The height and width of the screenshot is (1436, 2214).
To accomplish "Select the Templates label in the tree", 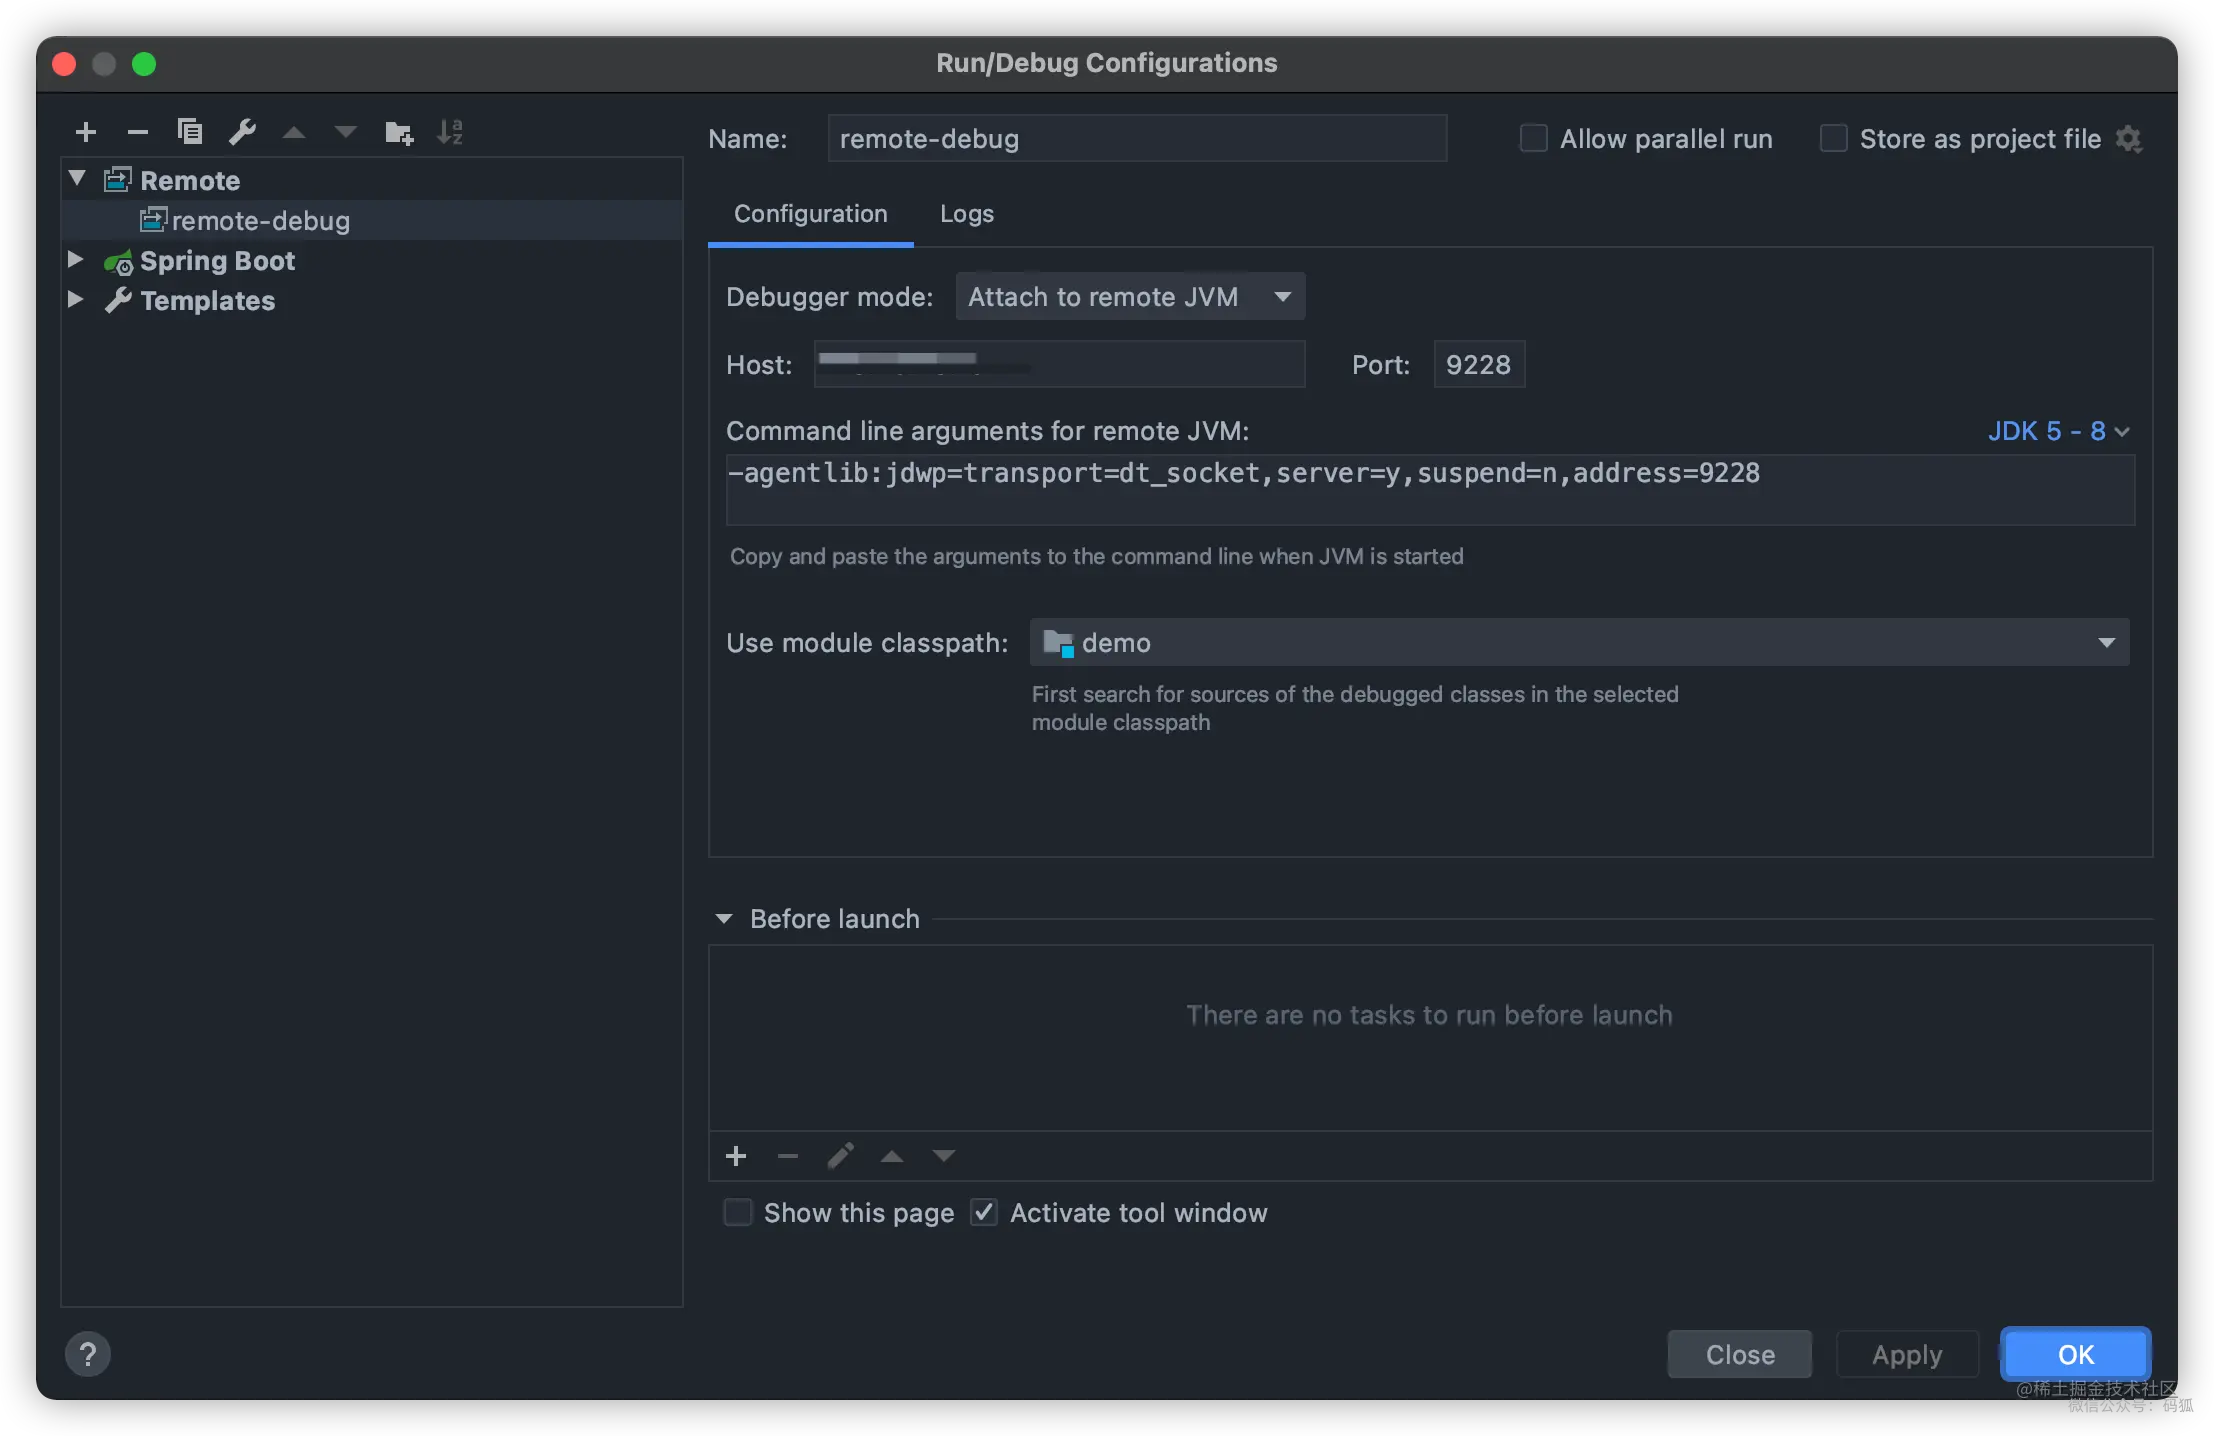I will [208, 301].
